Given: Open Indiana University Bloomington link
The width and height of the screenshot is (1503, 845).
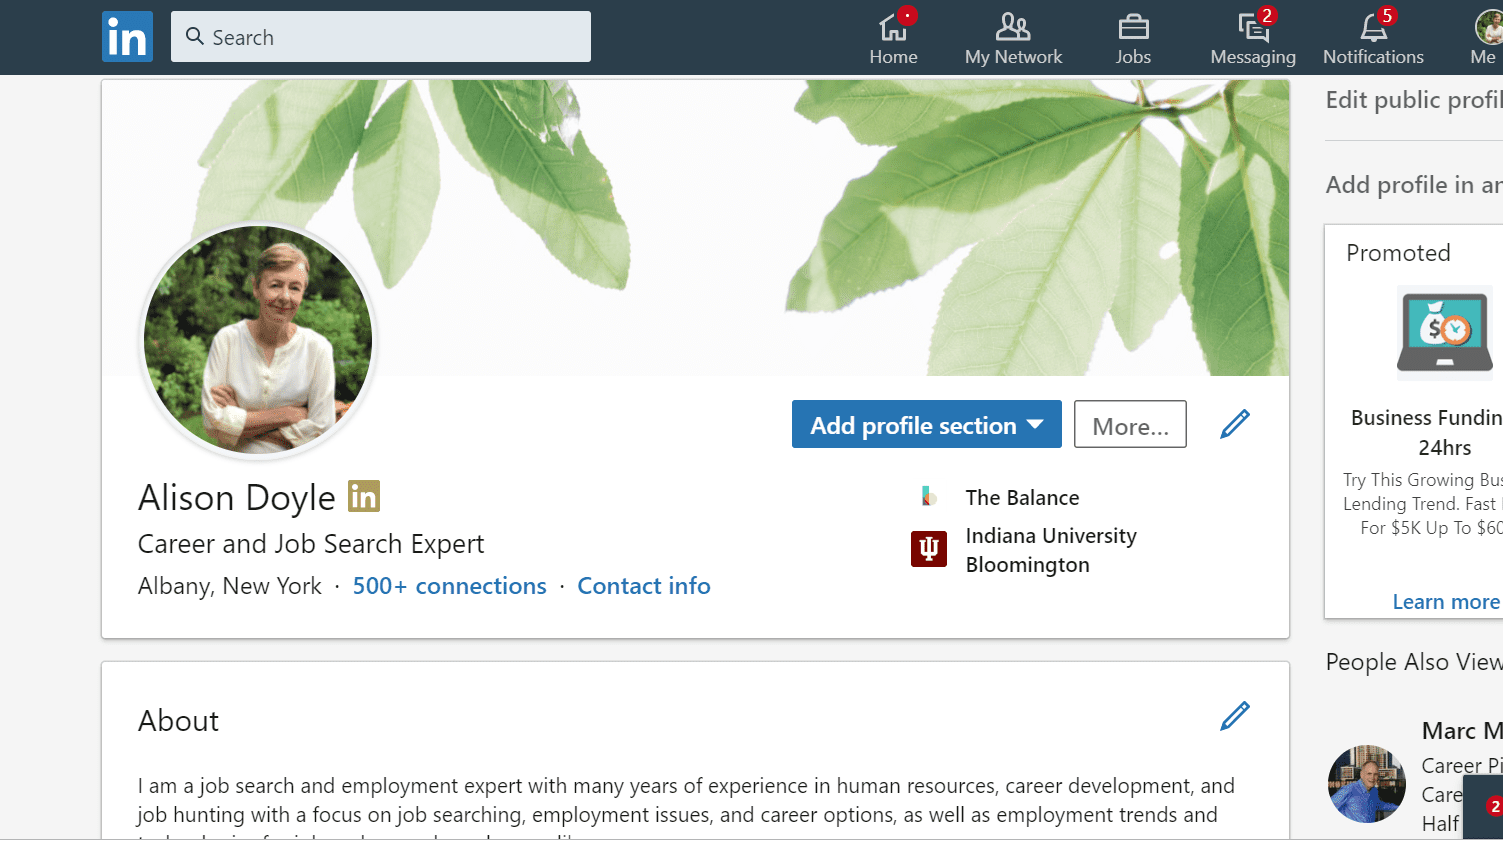Looking at the screenshot, I should coord(1051,550).
